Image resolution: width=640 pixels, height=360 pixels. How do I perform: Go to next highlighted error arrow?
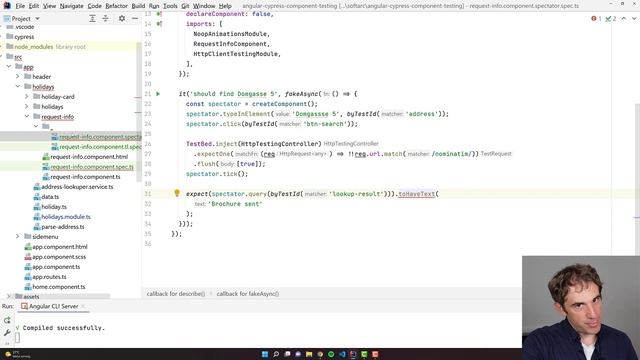coord(634,18)
